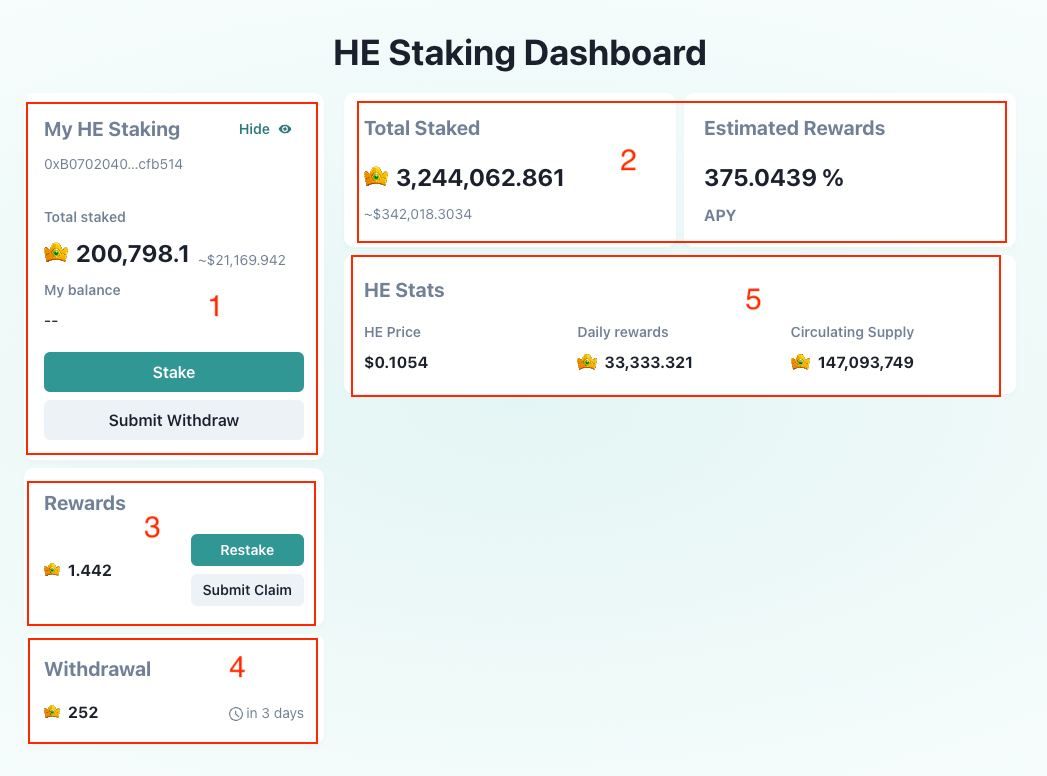Click the Submit Withdraw button
The image size is (1047, 776).
click(x=173, y=420)
